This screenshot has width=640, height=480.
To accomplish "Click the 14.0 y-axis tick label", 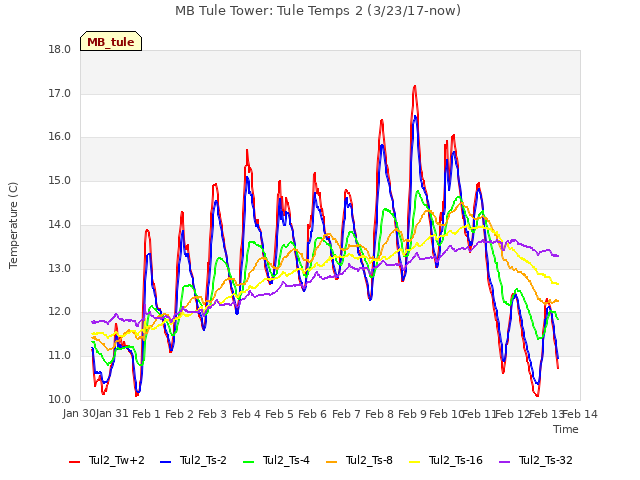I will (x=60, y=224).
